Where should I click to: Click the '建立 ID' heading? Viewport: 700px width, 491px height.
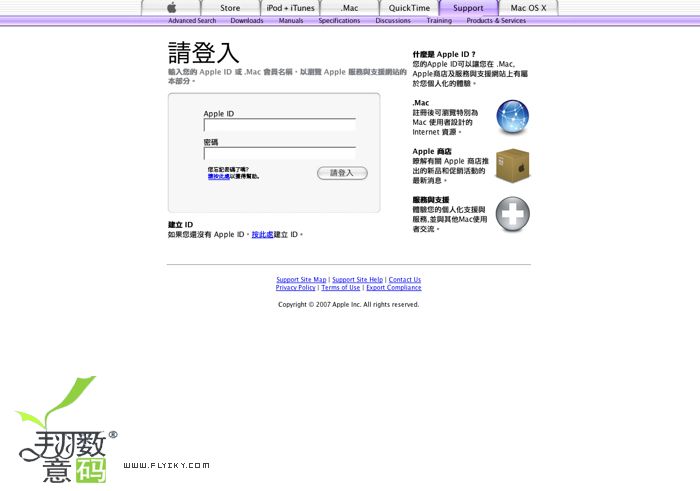pos(180,225)
